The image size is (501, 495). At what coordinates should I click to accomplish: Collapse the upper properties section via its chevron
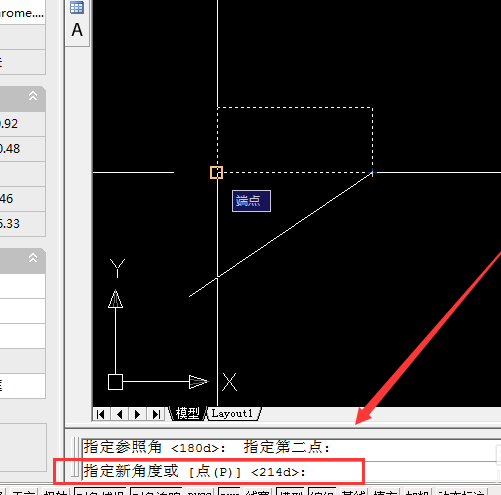[x=33, y=96]
